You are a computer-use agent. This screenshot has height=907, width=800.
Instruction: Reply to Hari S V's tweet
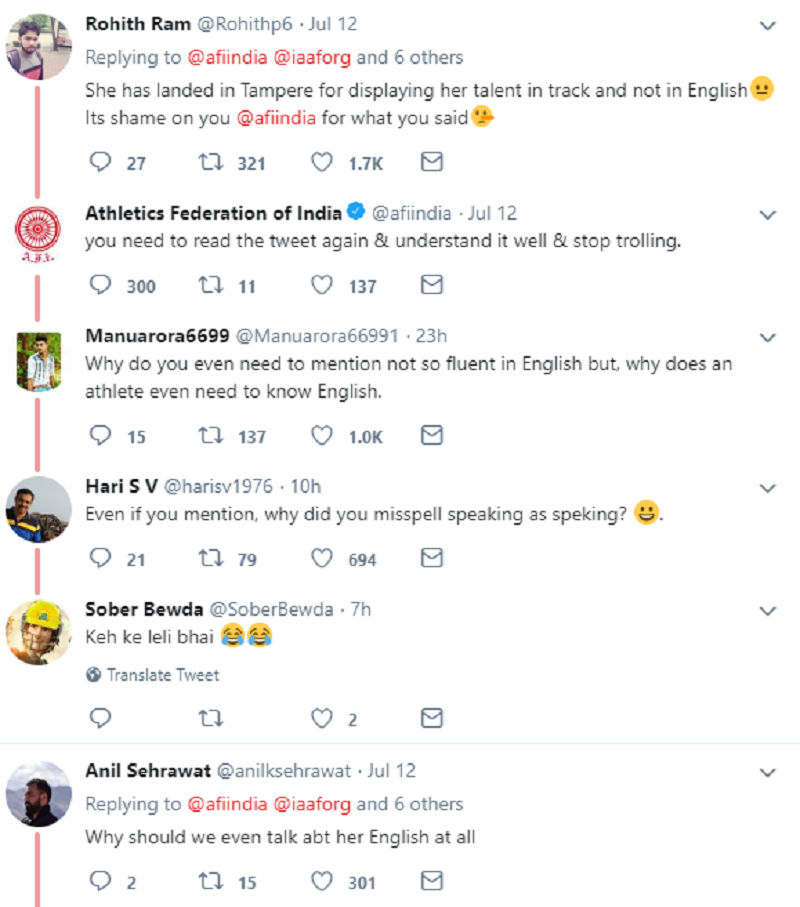[101, 559]
